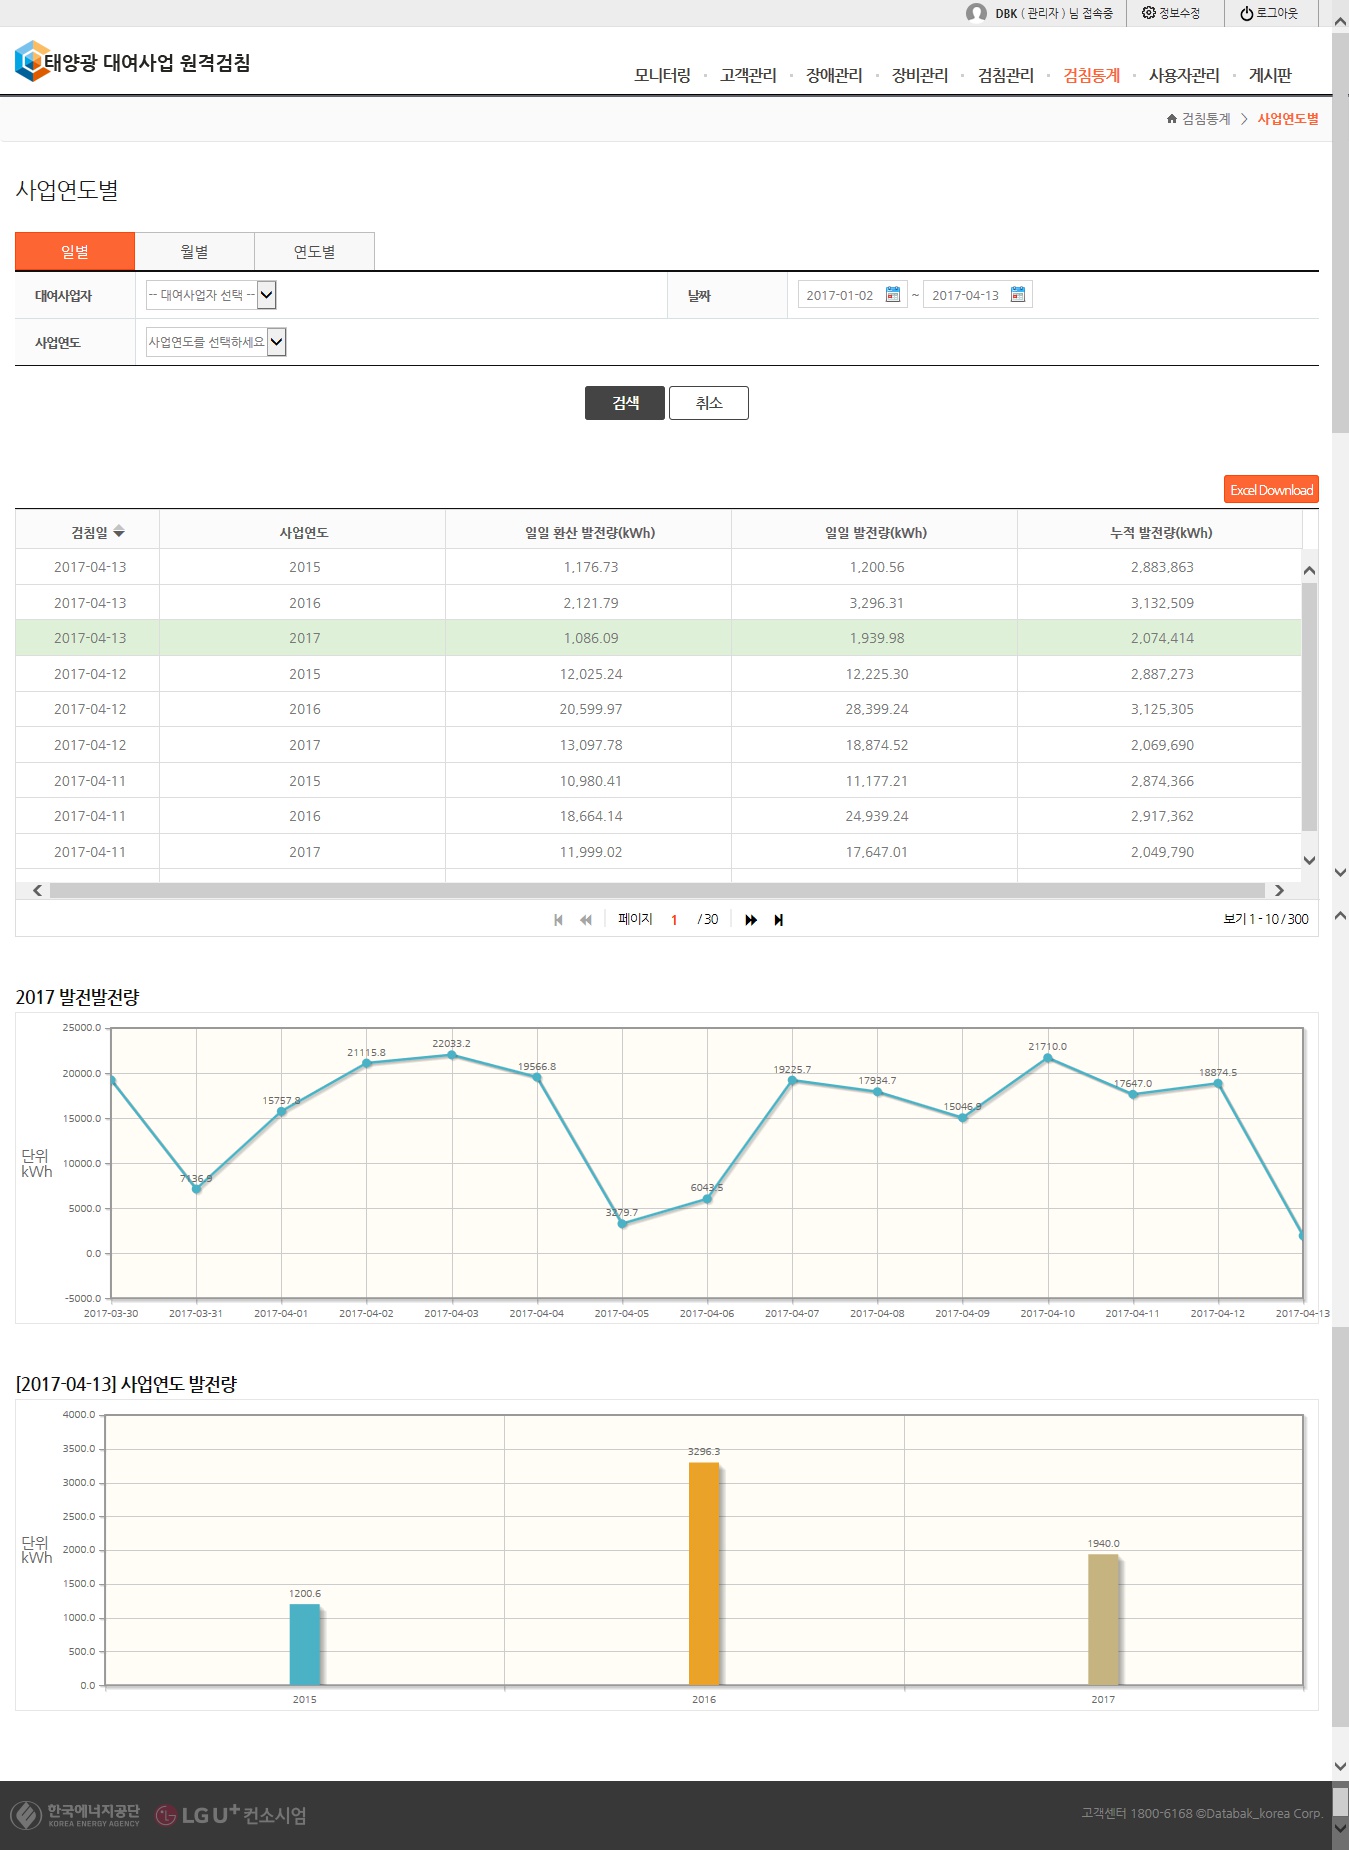Open 사업연도 selection dropdown
The width and height of the screenshot is (1349, 1850).
216,342
